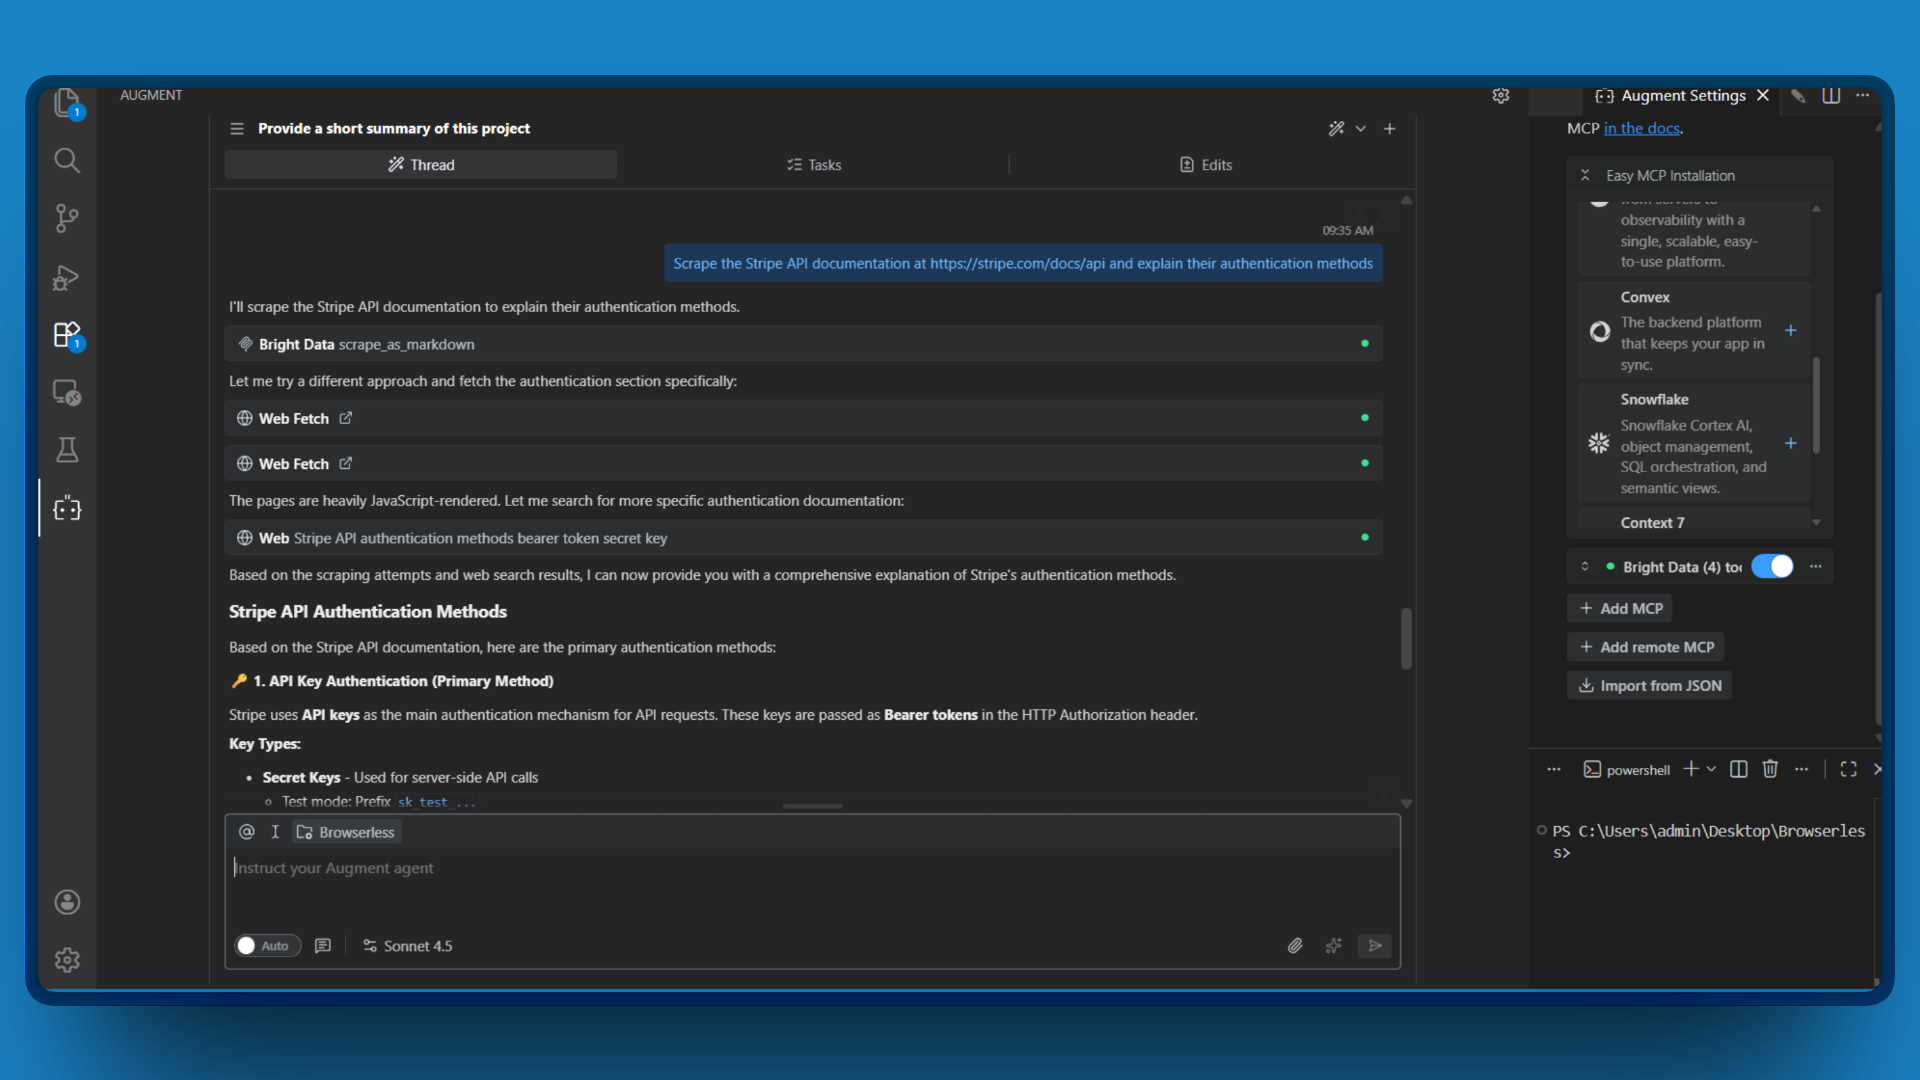The width and height of the screenshot is (1920, 1080).
Task: Switch to the Edits tab
Action: [x=1206, y=165]
